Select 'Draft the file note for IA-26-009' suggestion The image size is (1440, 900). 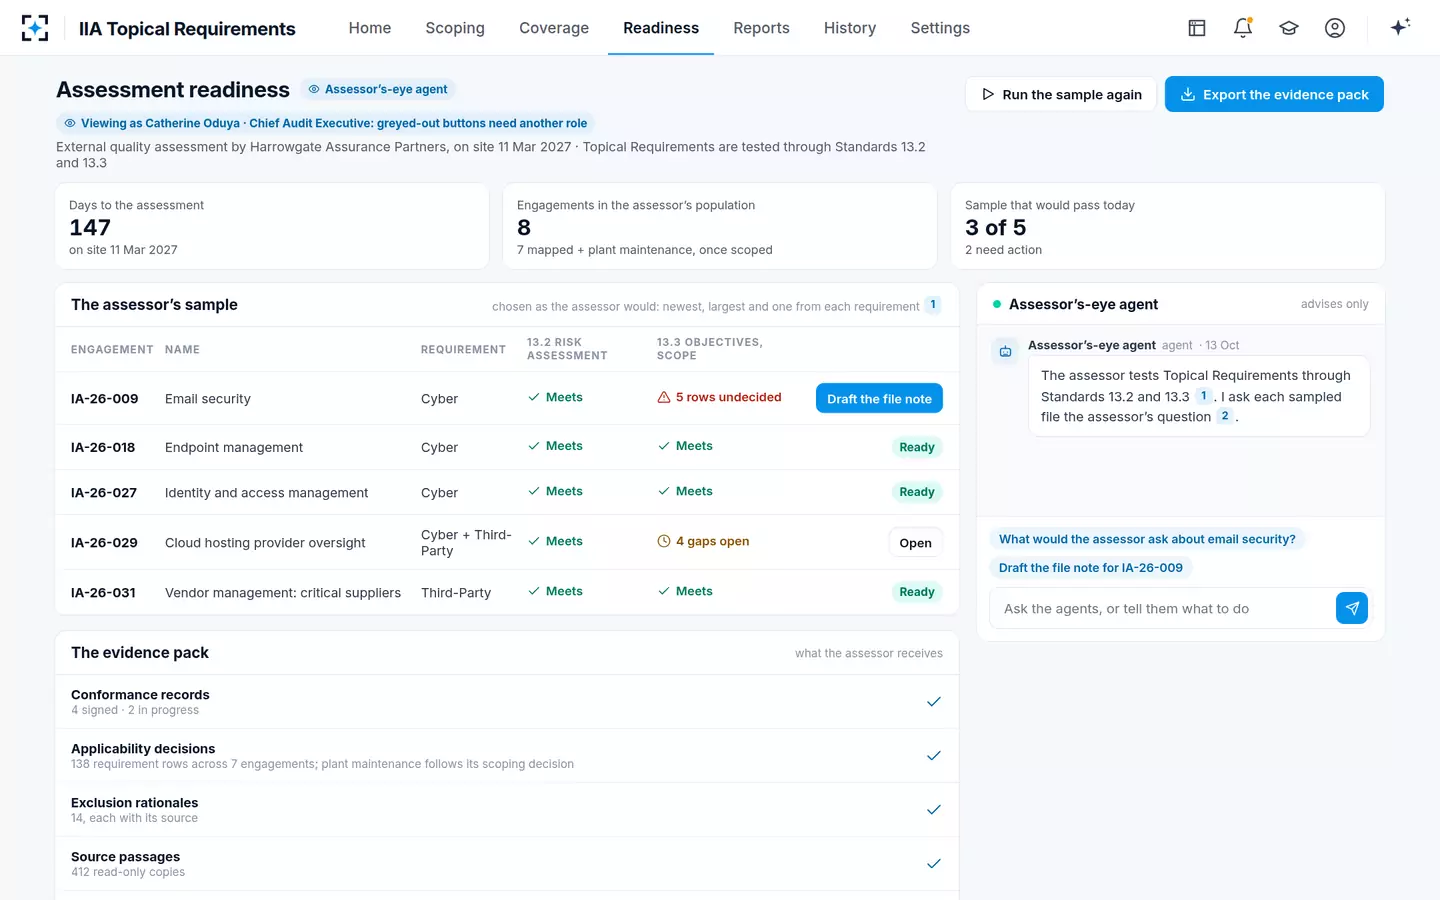point(1091,568)
